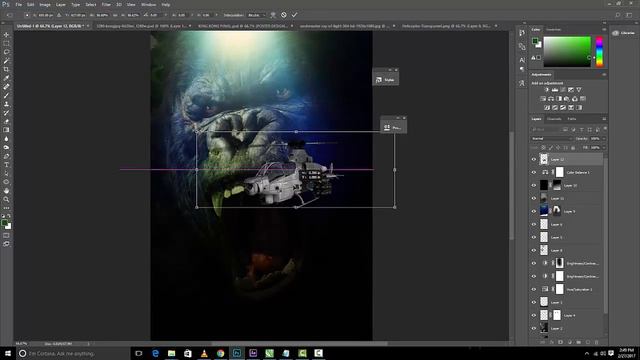Toggle warp mode icon in options bar
This screenshot has height=360, width=640.
coord(273,15)
